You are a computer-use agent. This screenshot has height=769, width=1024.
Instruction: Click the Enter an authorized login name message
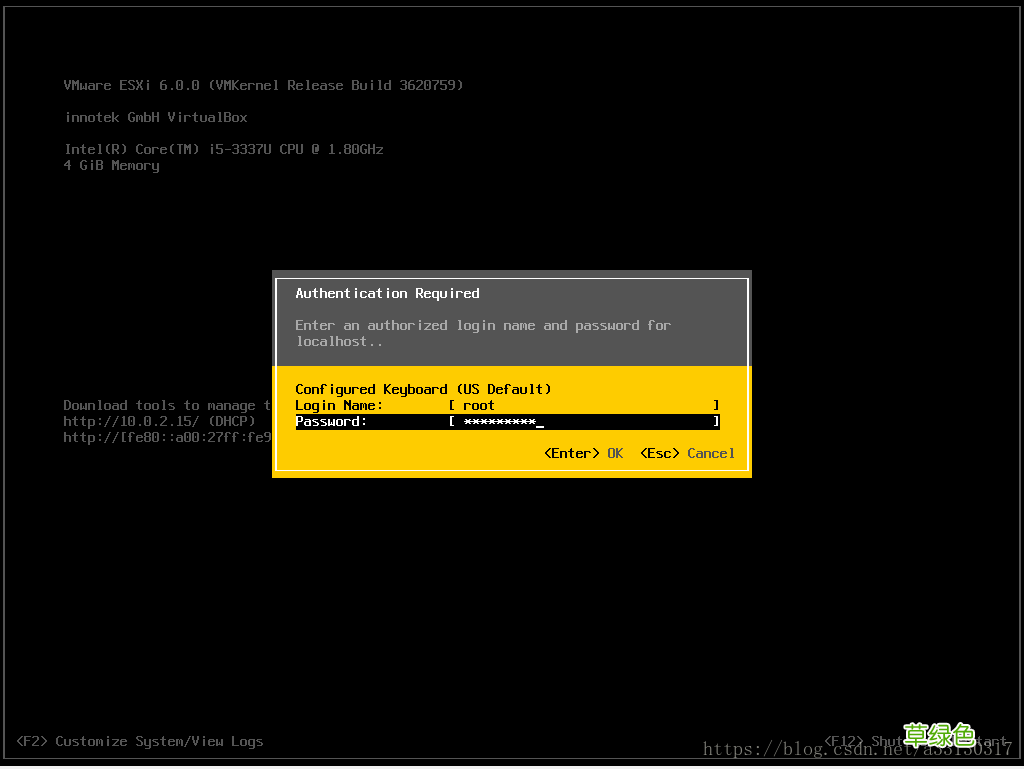[483, 333]
